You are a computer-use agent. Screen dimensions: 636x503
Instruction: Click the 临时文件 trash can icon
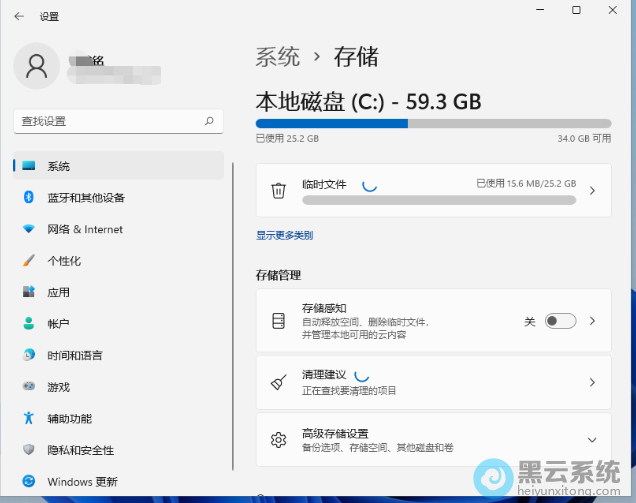279,190
